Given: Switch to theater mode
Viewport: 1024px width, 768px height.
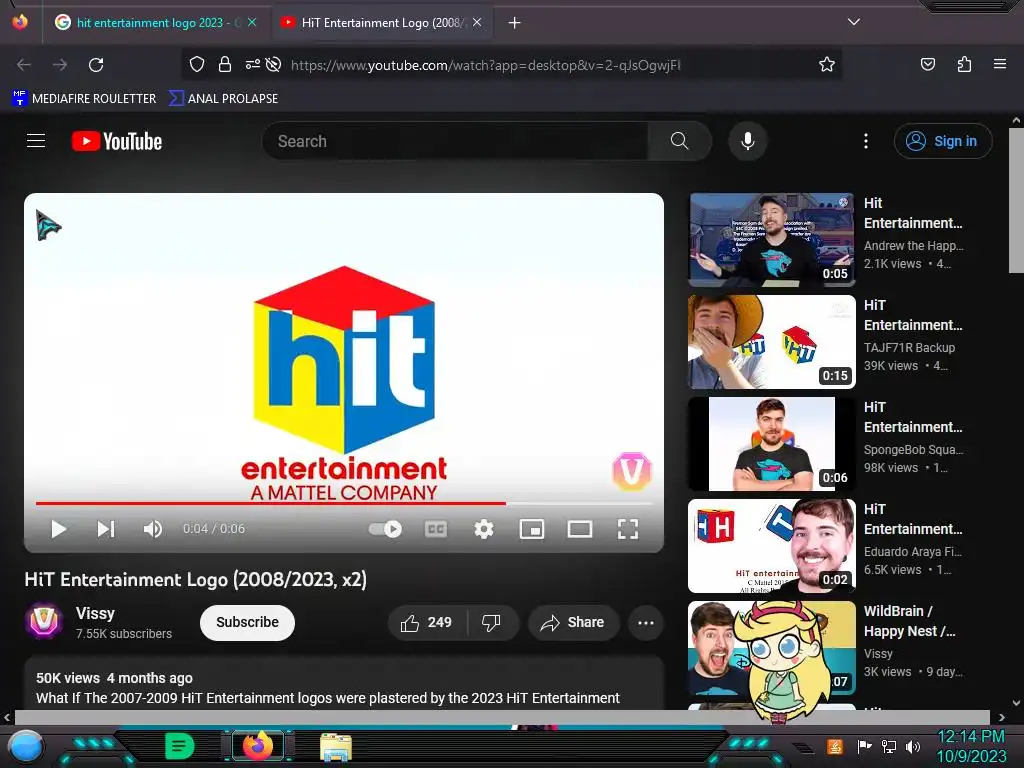Looking at the screenshot, I should (579, 529).
